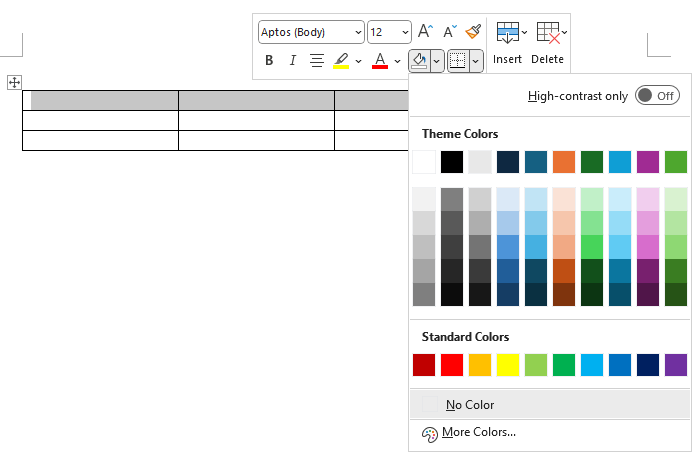Screen dimensions: 698x458
Task: Apply yellow text highlight color
Action: click(341, 60)
